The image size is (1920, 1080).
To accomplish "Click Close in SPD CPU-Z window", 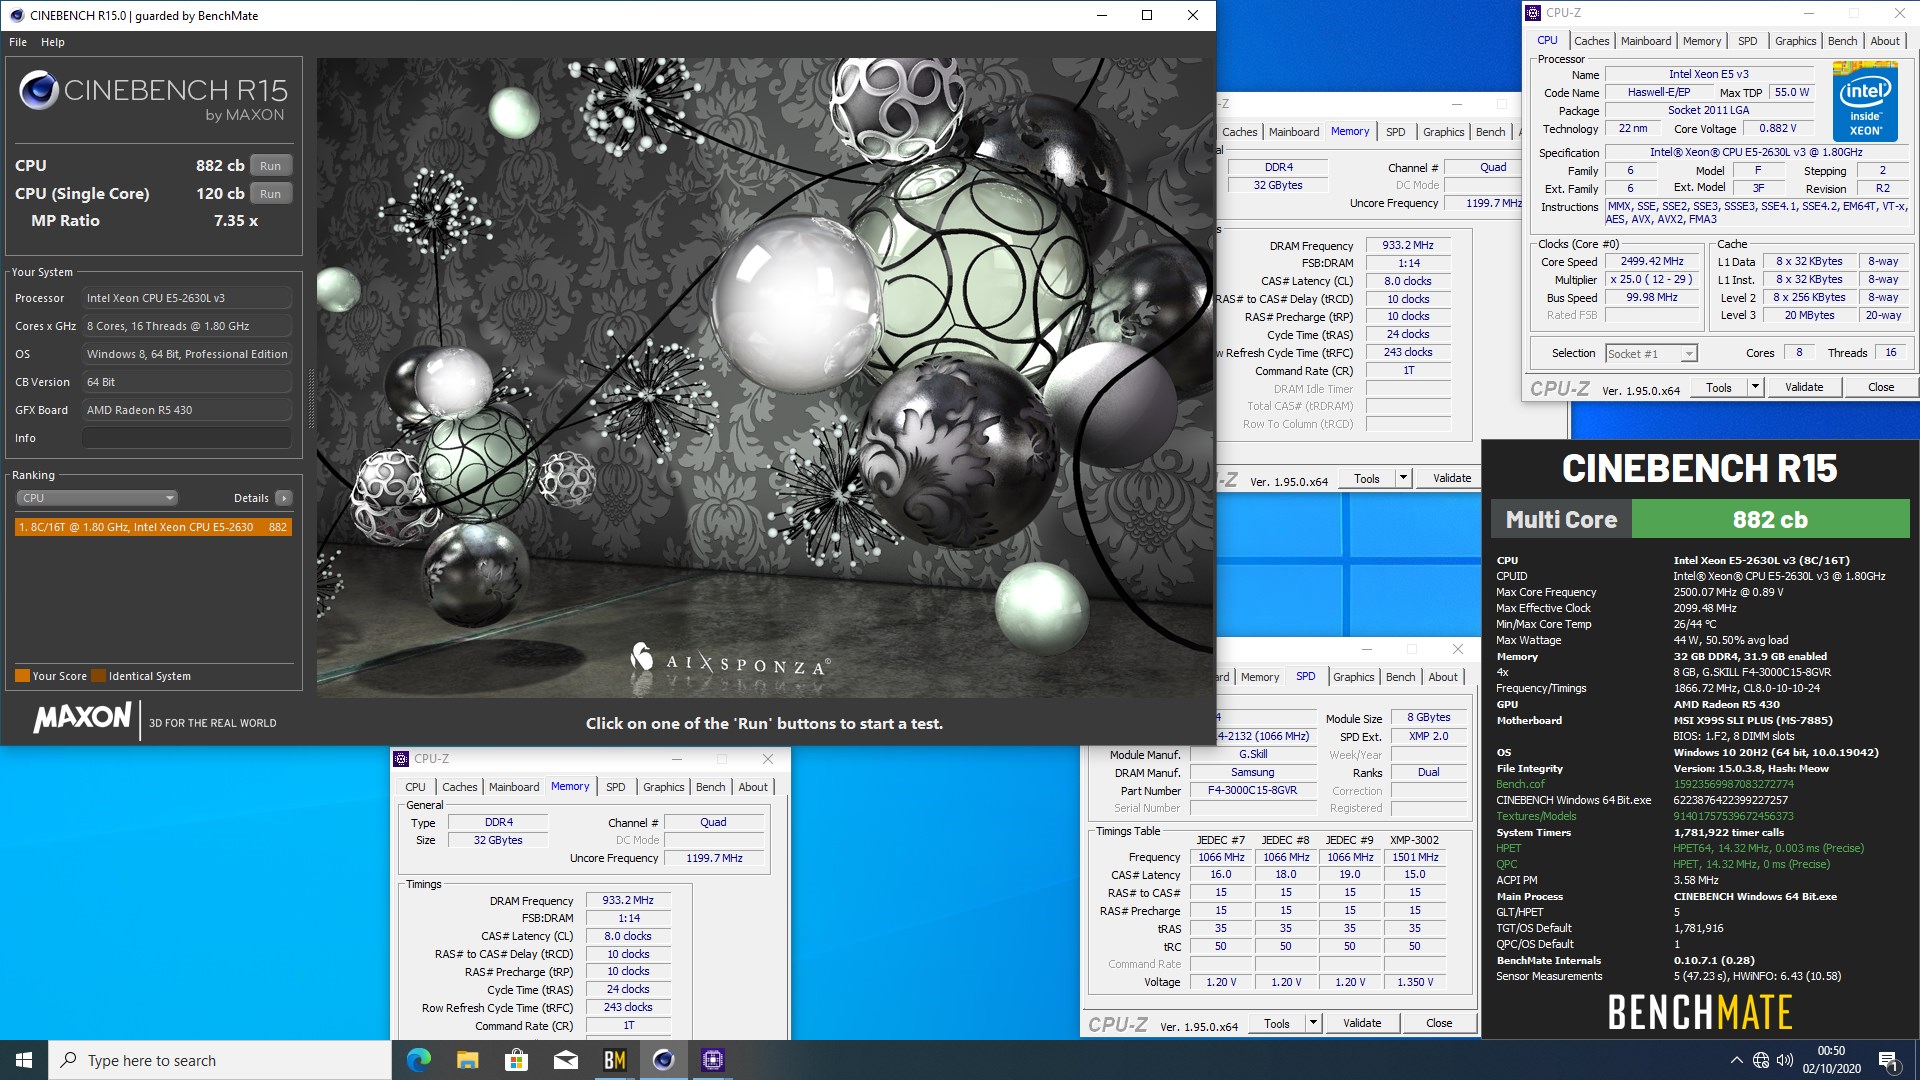I will click(1438, 1024).
